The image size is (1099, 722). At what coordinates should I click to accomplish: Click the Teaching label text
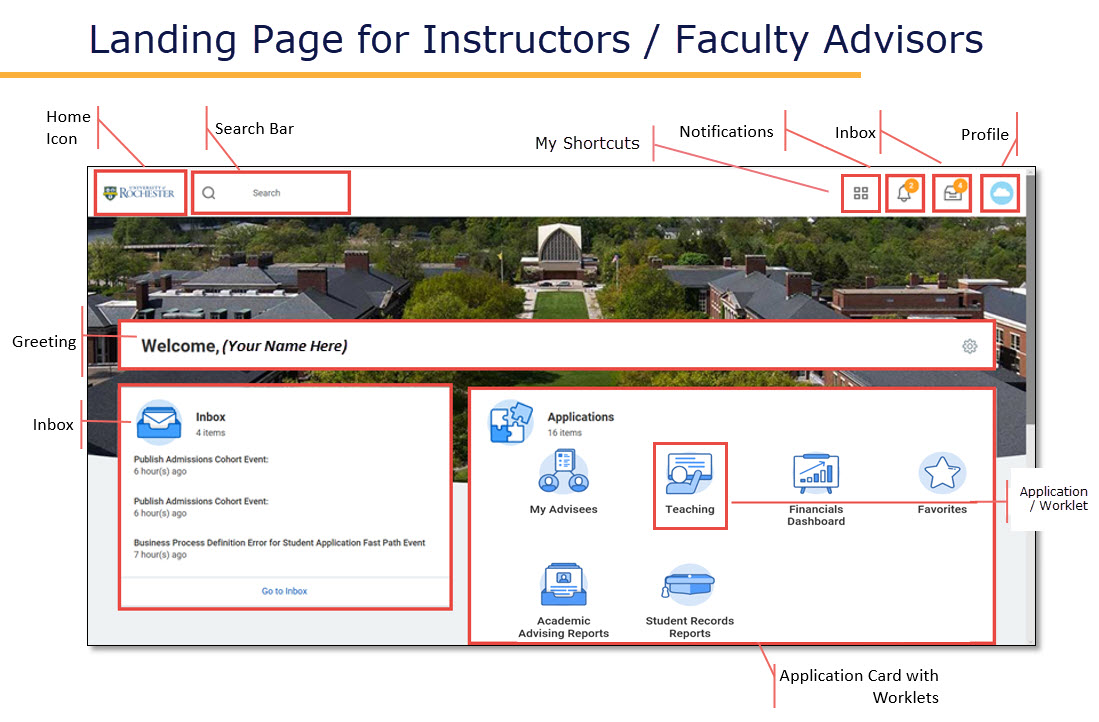(x=690, y=510)
